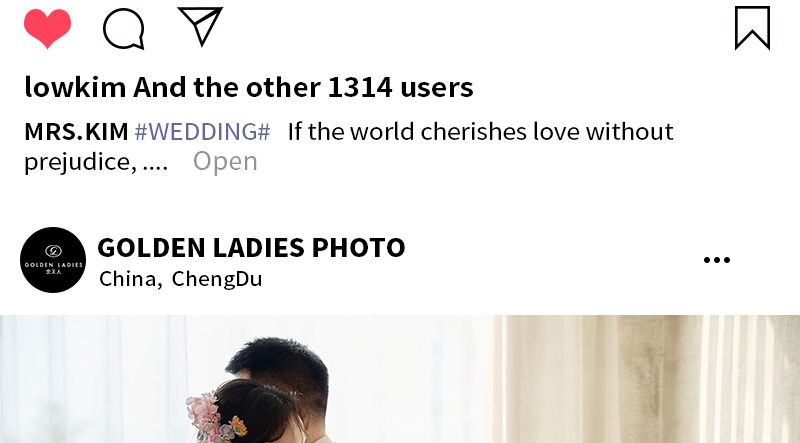Open the Golden Ladies round logo avatar
Viewport: 800px width, 443px height.
pyautogui.click(x=53, y=260)
